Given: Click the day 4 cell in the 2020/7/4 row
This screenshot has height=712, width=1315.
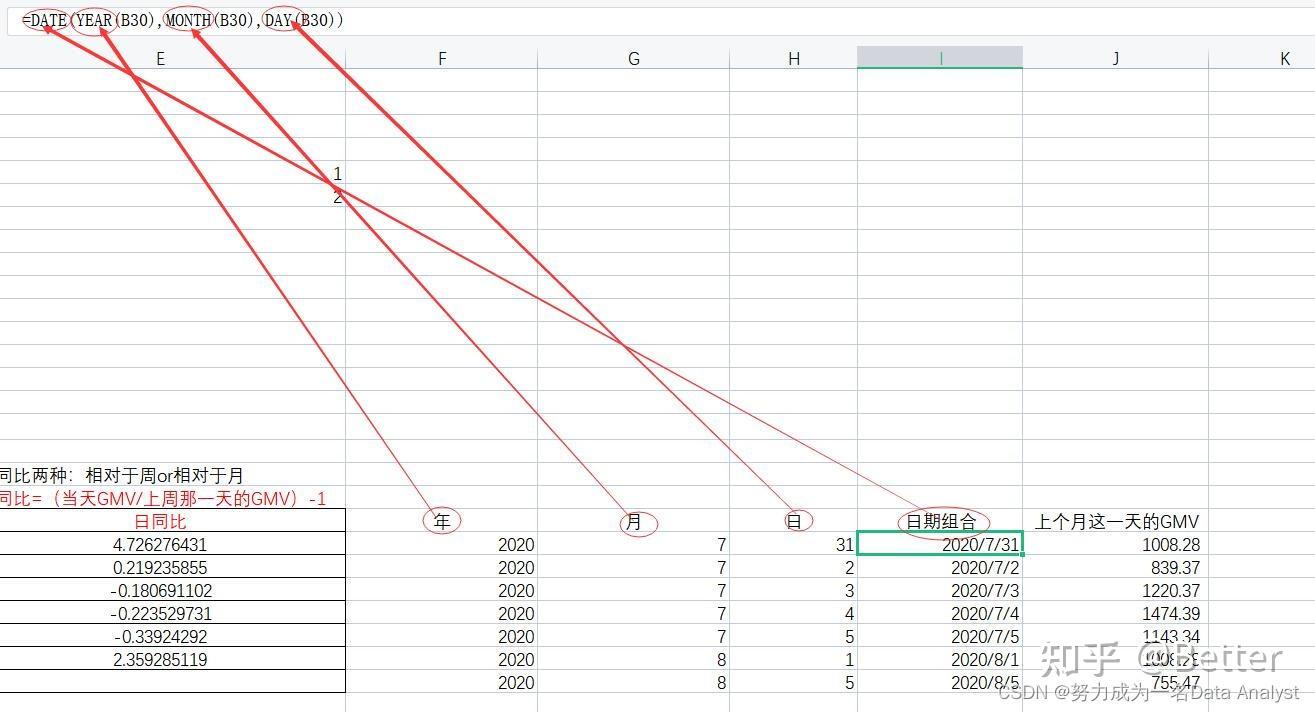Looking at the screenshot, I should pyautogui.click(x=793, y=613).
